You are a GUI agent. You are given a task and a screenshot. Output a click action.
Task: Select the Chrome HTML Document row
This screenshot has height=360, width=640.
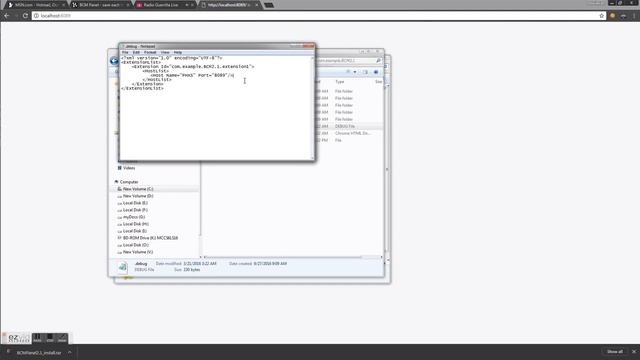point(349,133)
